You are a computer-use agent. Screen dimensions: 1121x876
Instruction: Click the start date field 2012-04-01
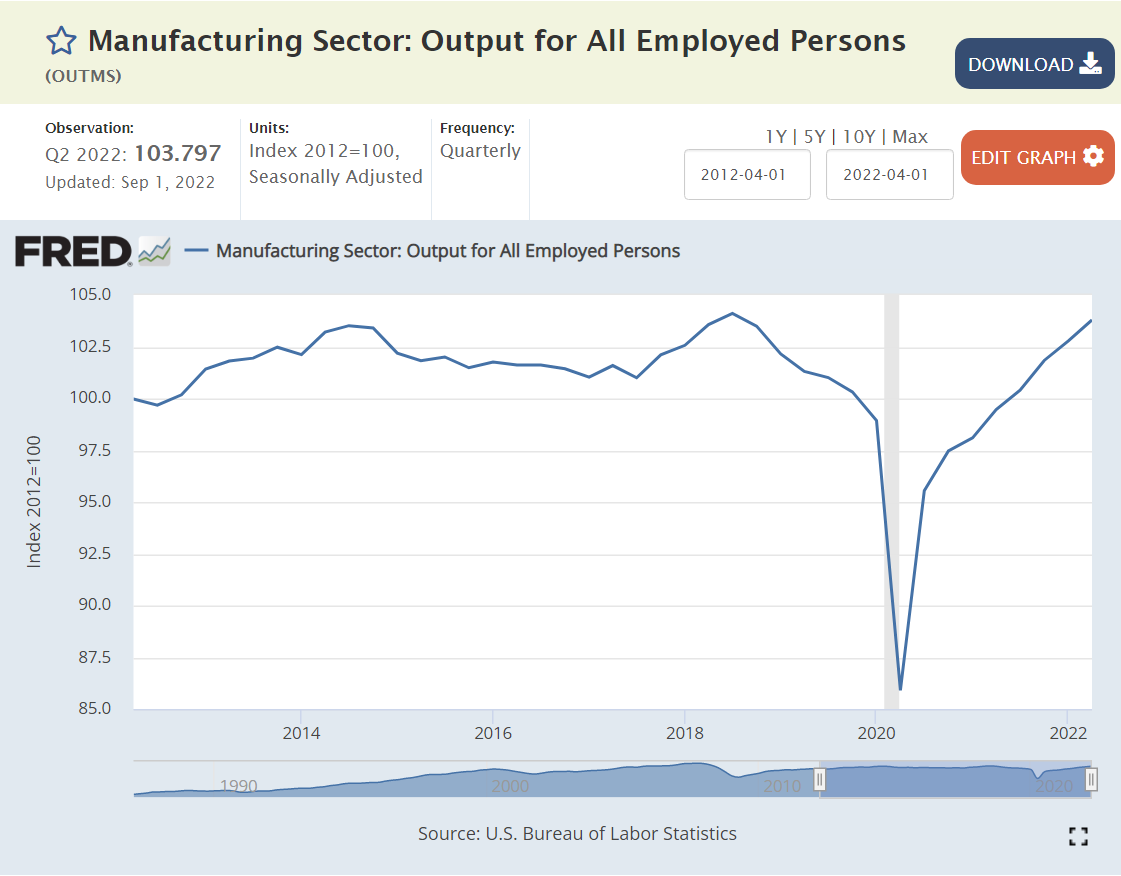pyautogui.click(x=747, y=174)
